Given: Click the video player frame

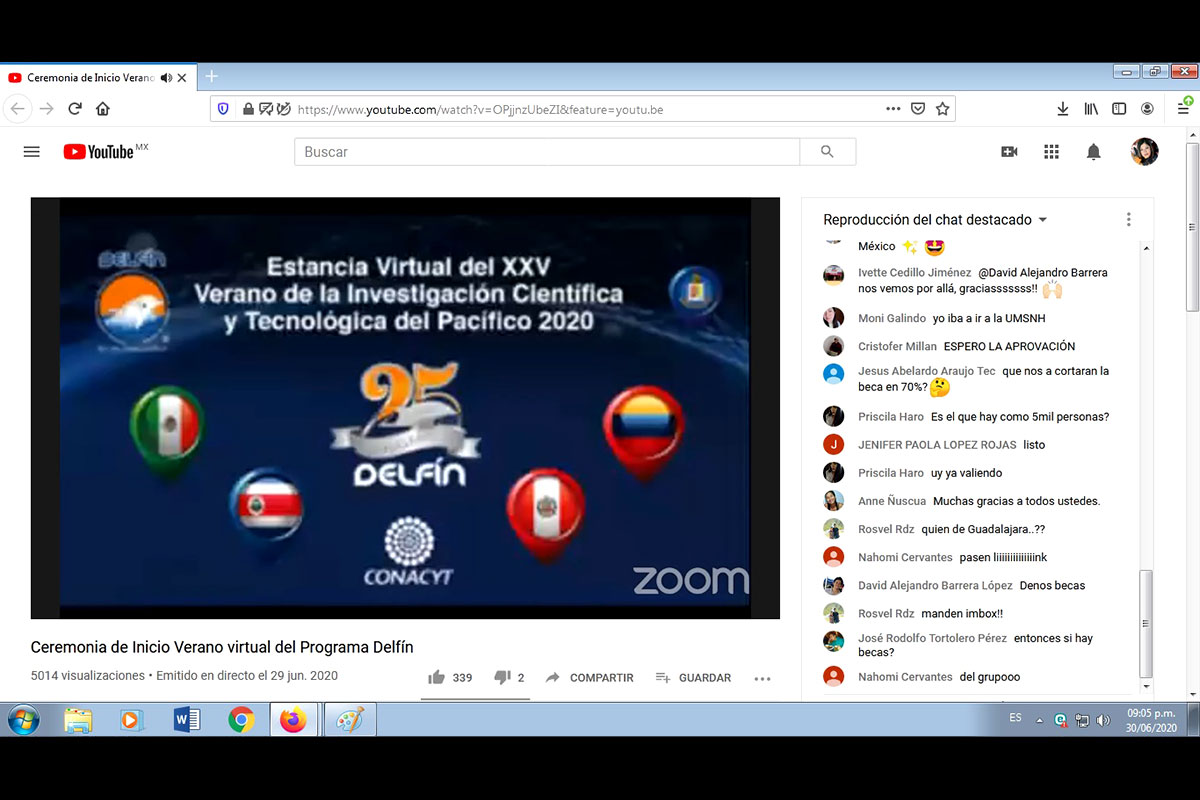Looking at the screenshot, I should pyautogui.click(x=405, y=408).
